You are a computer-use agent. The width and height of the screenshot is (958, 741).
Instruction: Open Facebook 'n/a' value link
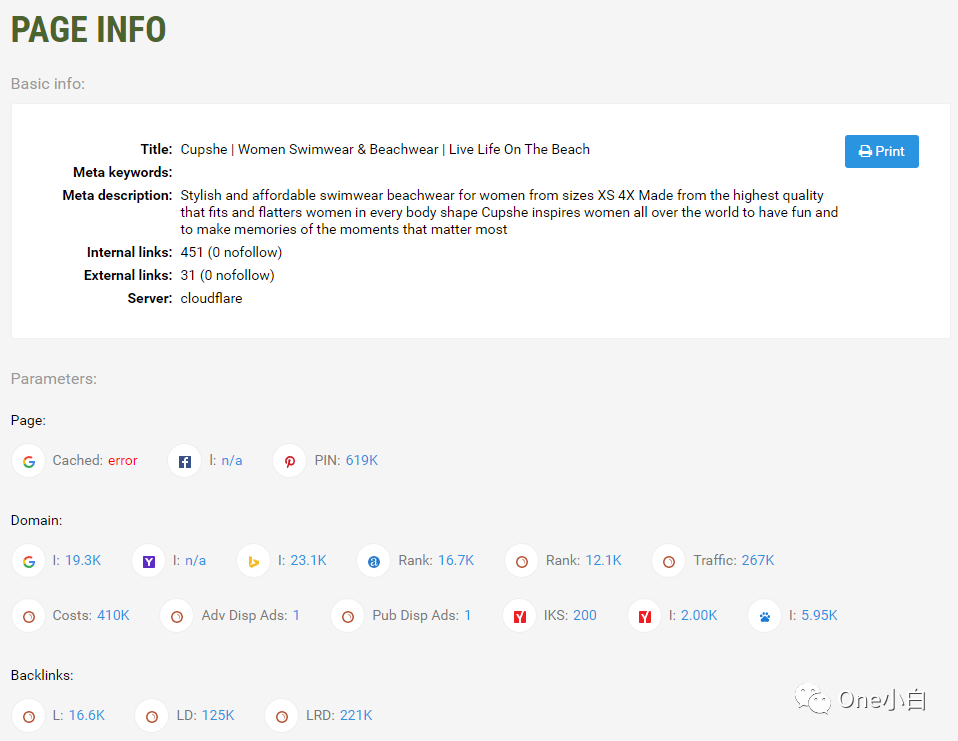pos(232,461)
